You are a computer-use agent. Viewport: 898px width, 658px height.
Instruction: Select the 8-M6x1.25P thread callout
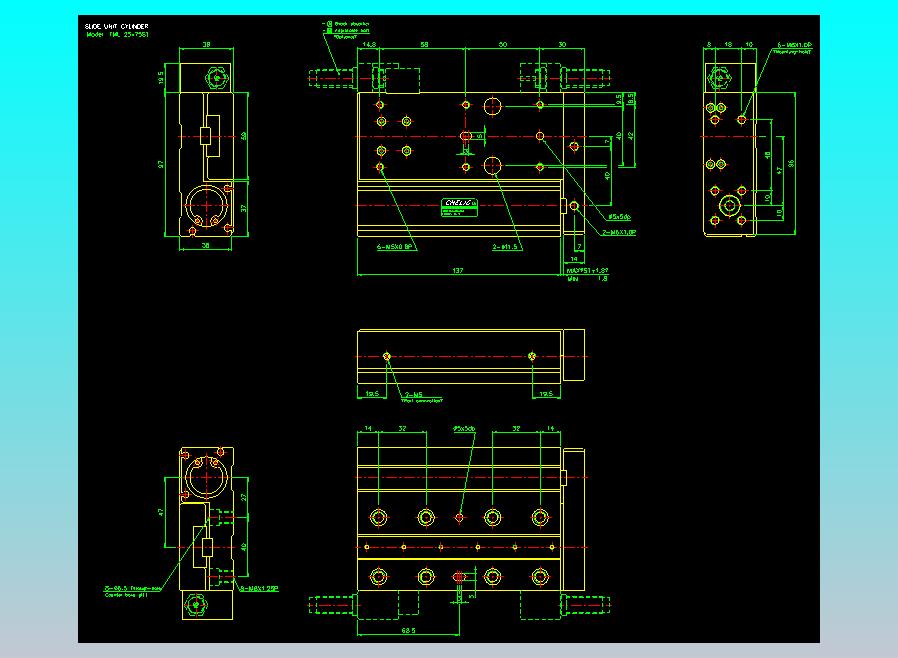tap(259, 588)
